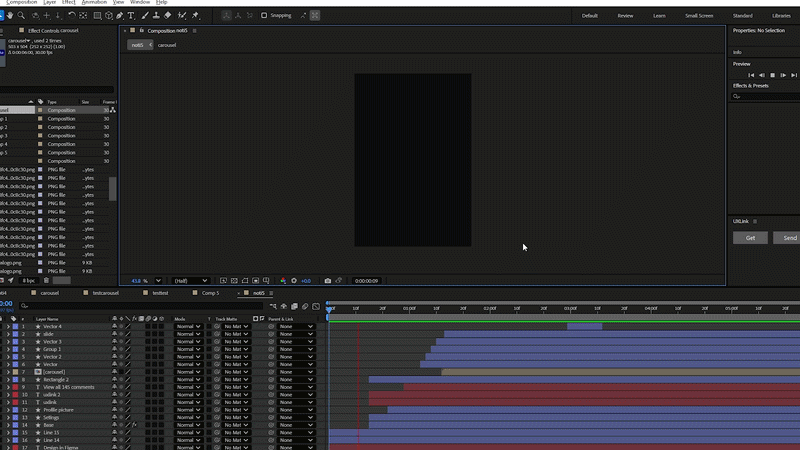
Task: Select the Hand tool
Action: point(10,16)
